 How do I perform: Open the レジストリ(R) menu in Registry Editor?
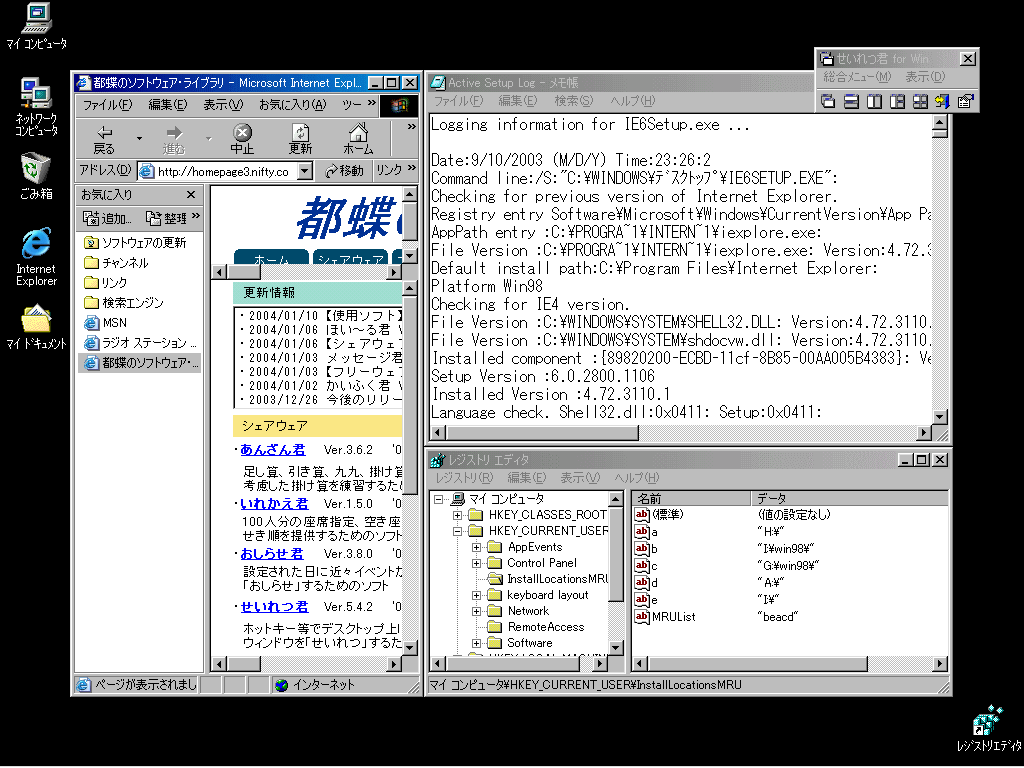[x=464, y=478]
